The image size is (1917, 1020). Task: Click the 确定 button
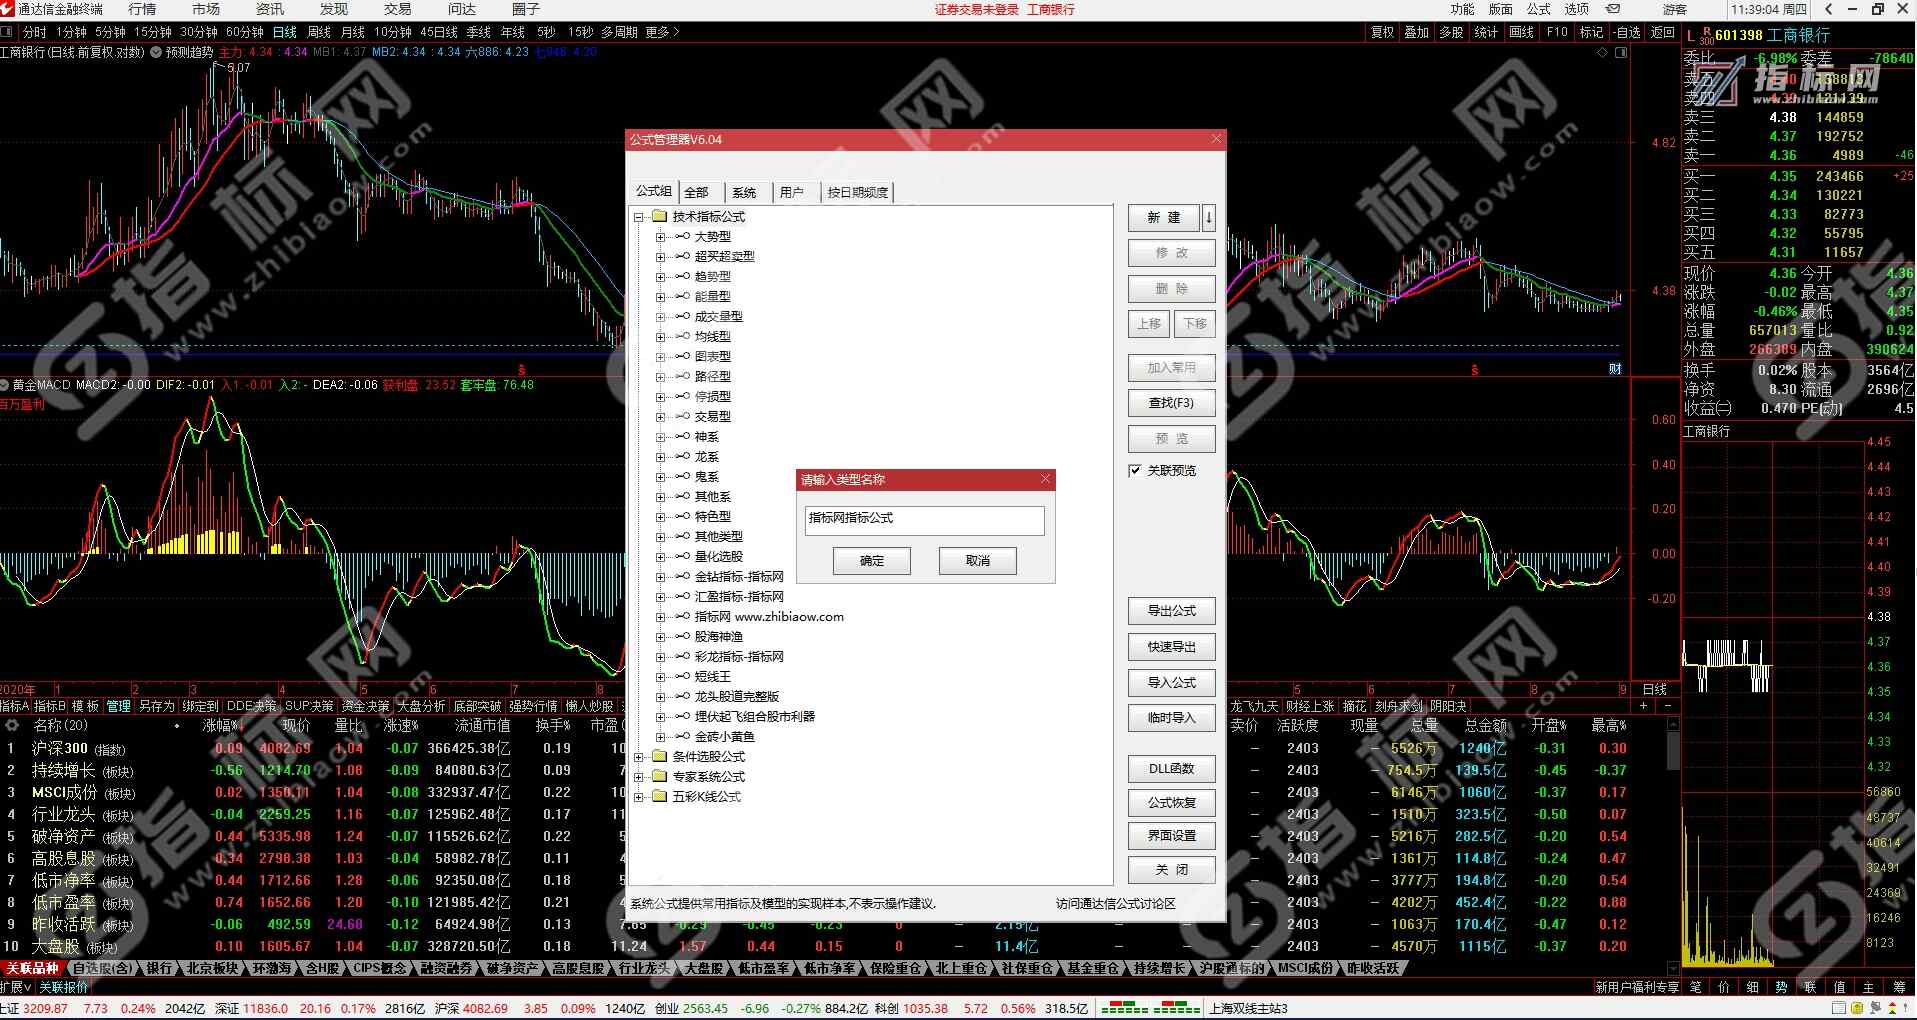coord(871,561)
